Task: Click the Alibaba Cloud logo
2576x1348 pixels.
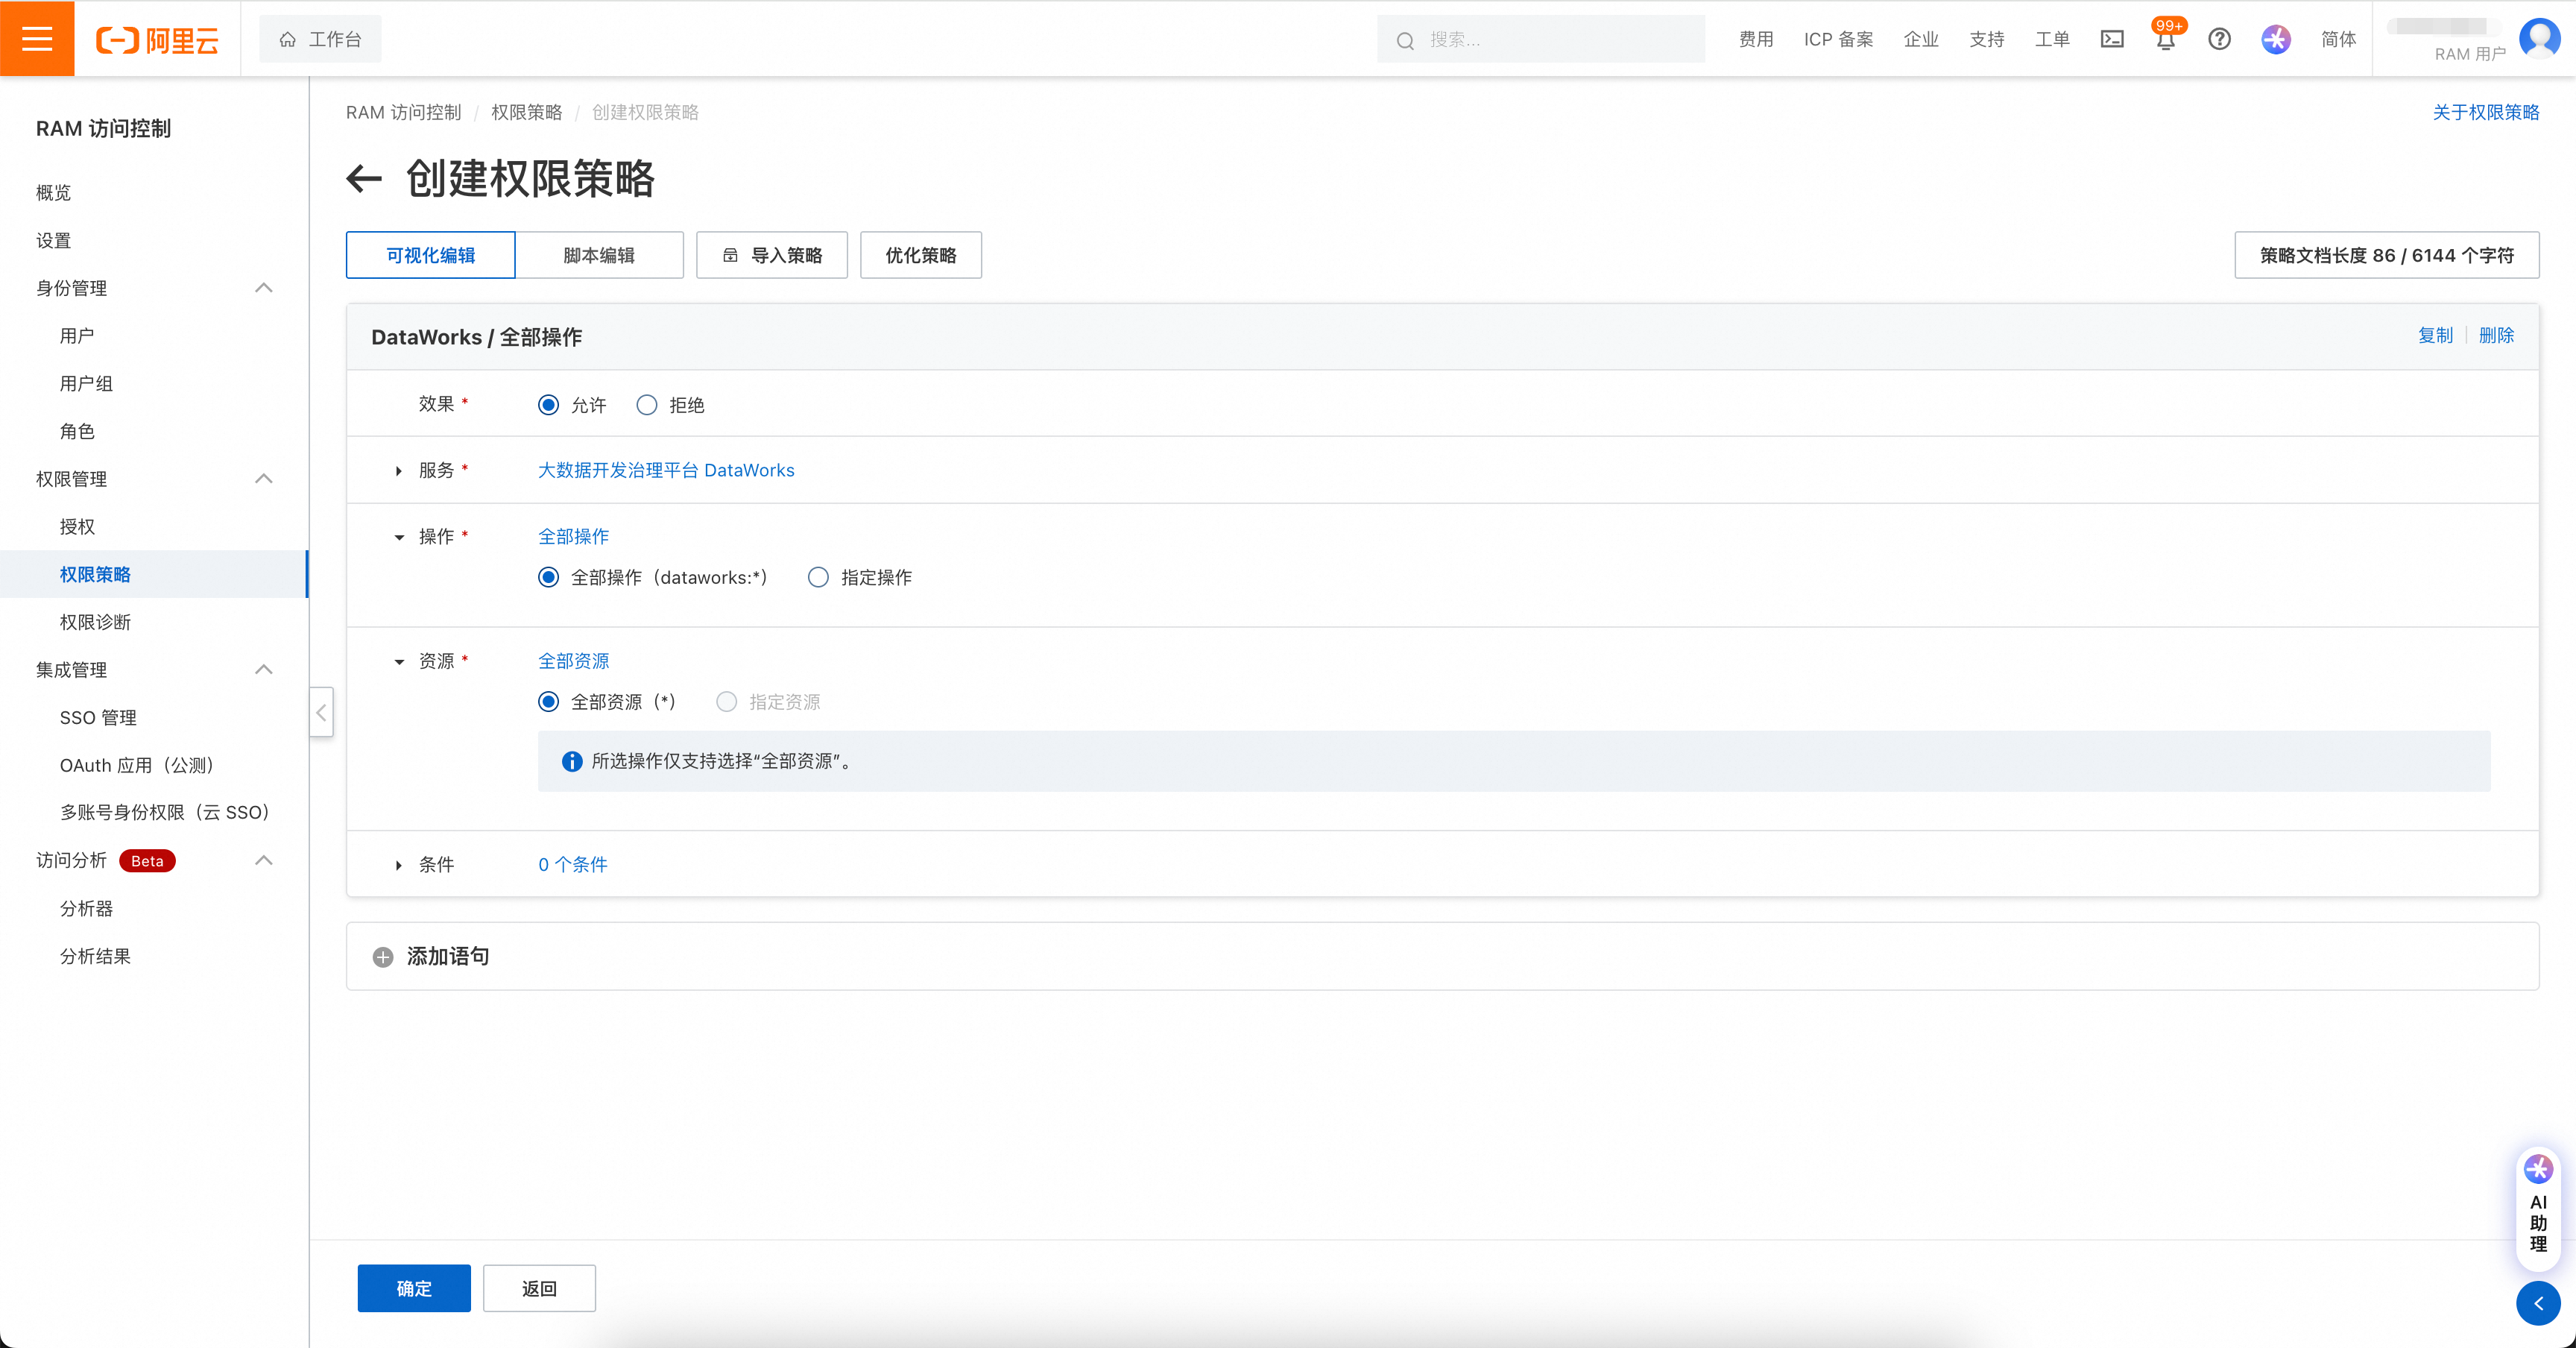Action: 157,40
